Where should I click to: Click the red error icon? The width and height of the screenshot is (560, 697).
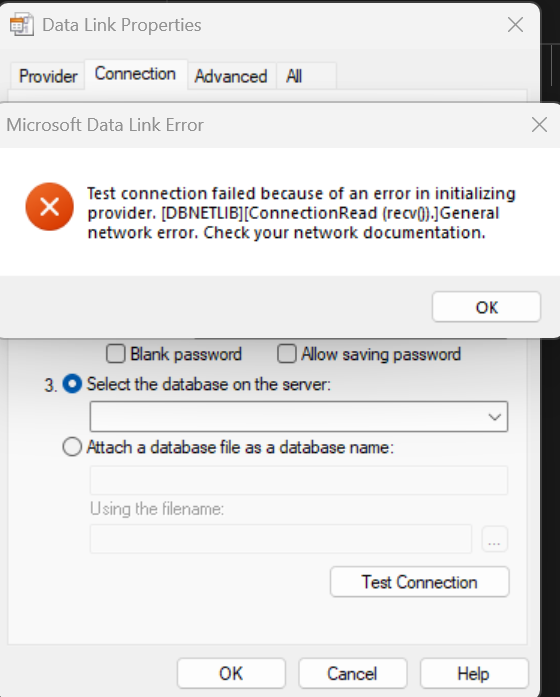49,207
